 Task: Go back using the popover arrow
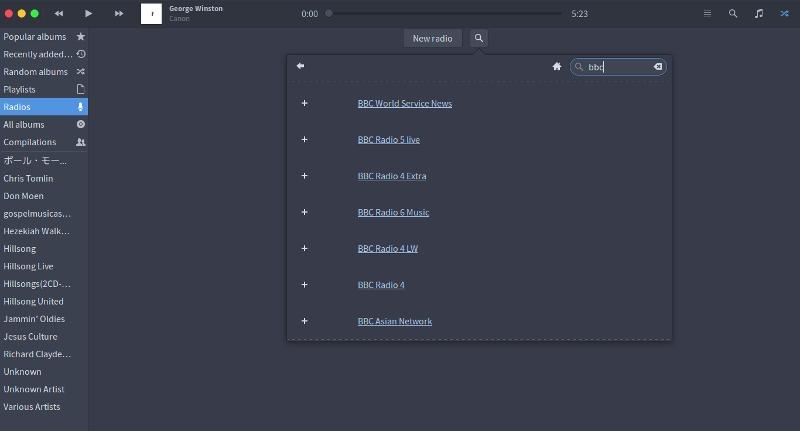300,66
